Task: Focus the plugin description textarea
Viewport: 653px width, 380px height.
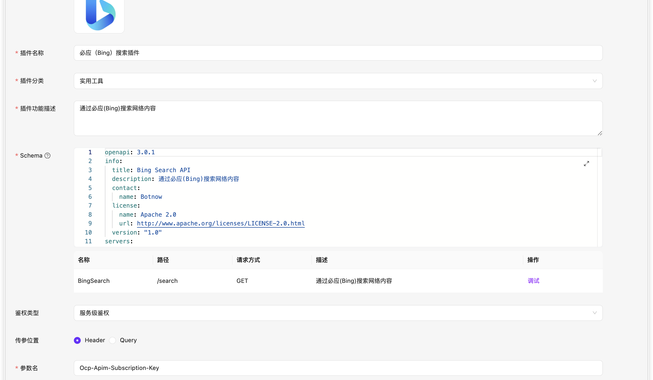Action: pos(338,118)
